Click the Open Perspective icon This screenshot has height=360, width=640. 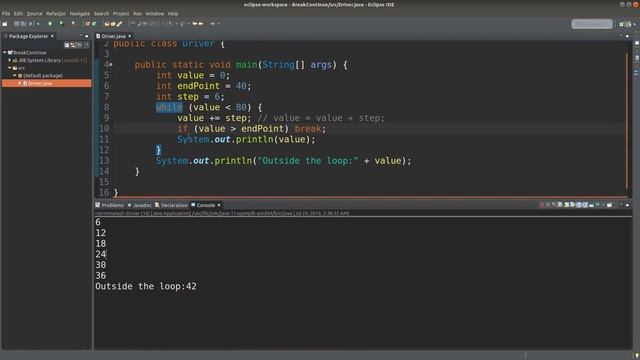coord(622,24)
